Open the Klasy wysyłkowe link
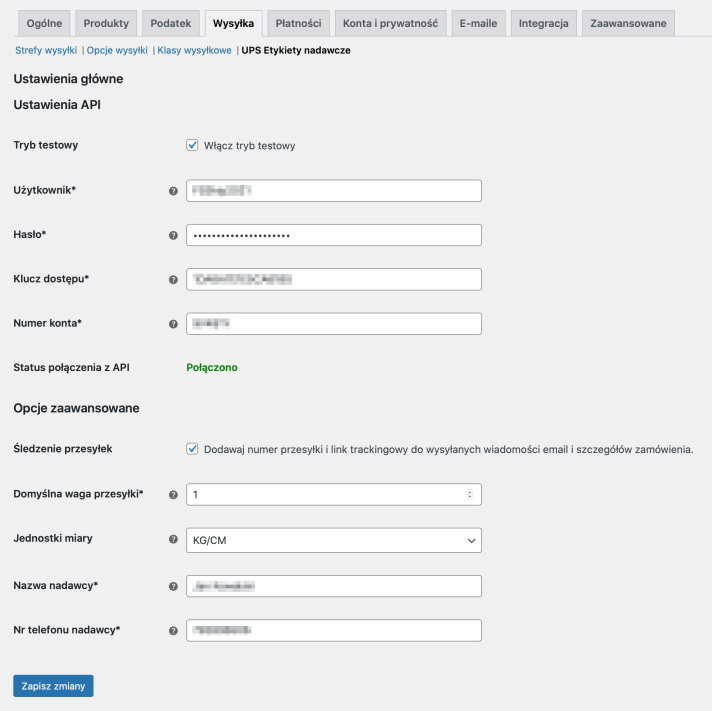The image size is (712, 711). (194, 50)
